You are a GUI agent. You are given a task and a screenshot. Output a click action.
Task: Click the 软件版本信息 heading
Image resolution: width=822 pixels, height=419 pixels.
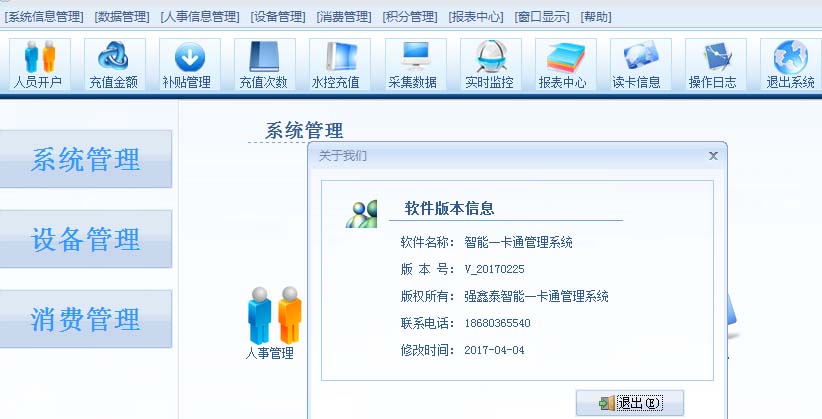449,208
